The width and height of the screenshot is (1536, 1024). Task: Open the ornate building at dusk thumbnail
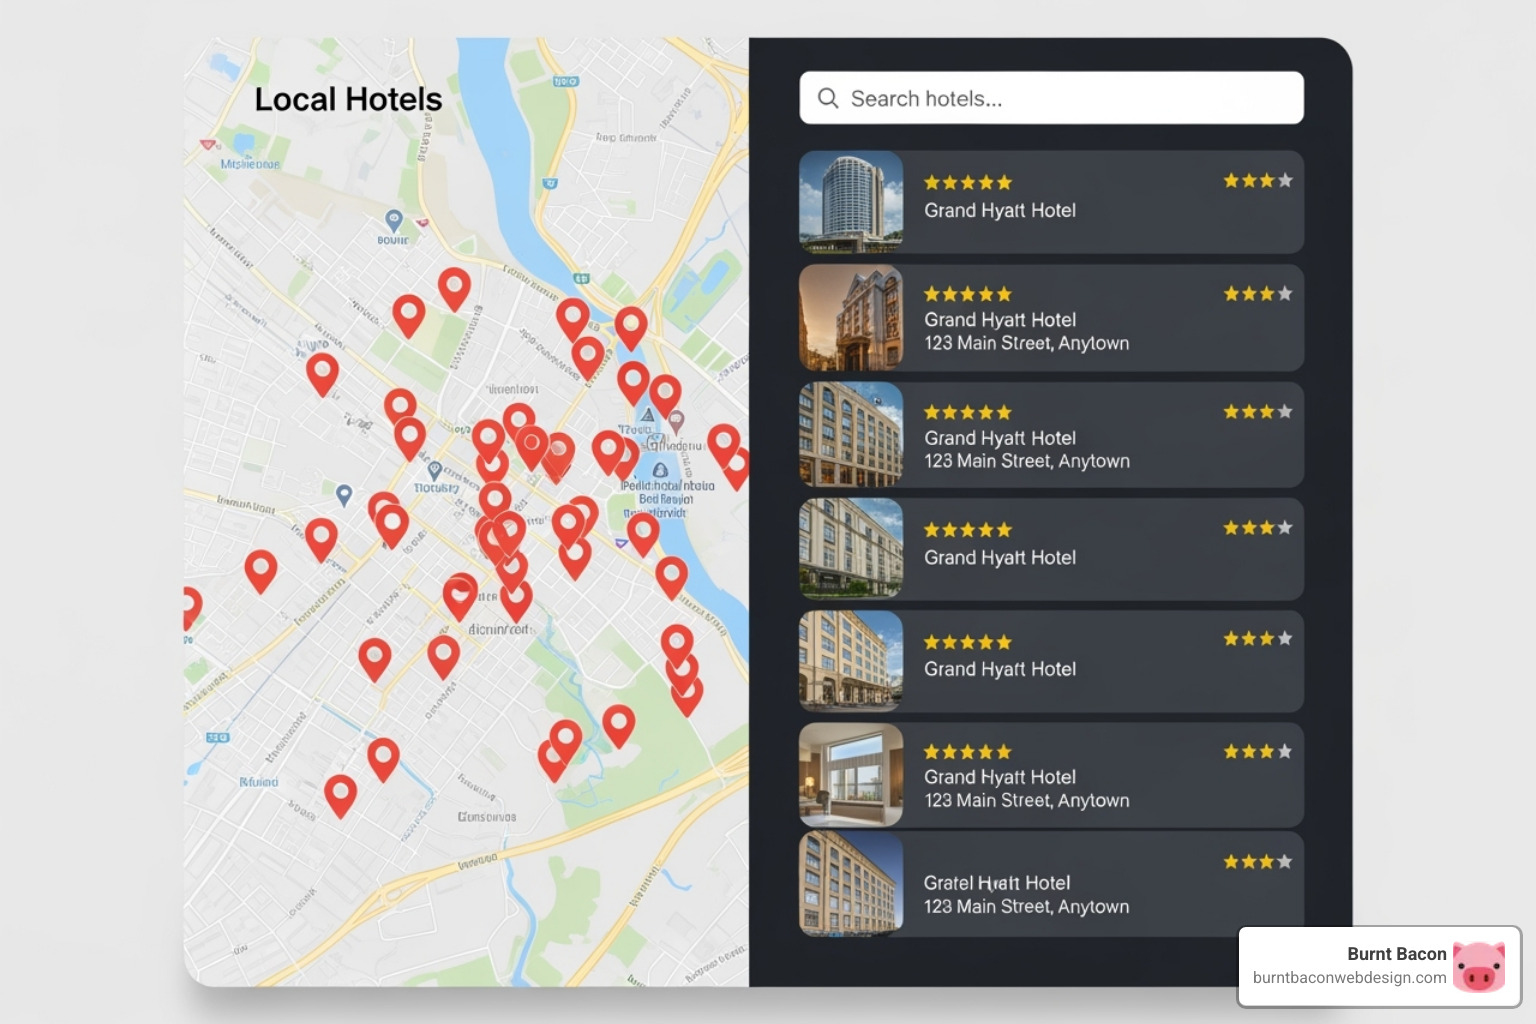tap(851, 318)
